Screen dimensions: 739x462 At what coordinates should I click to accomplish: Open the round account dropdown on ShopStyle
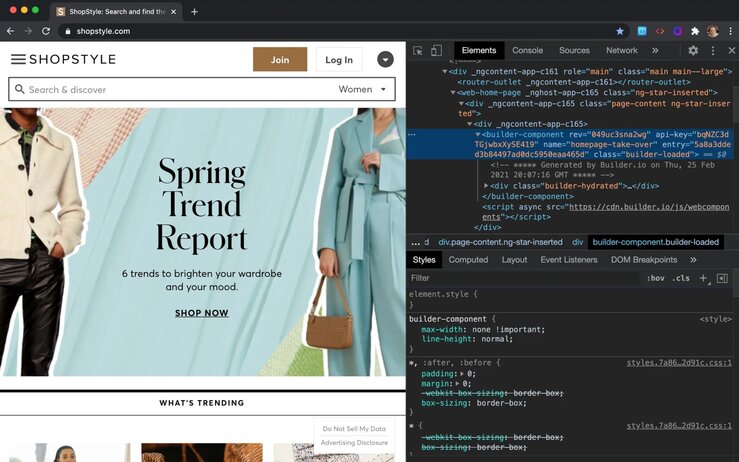[385, 59]
